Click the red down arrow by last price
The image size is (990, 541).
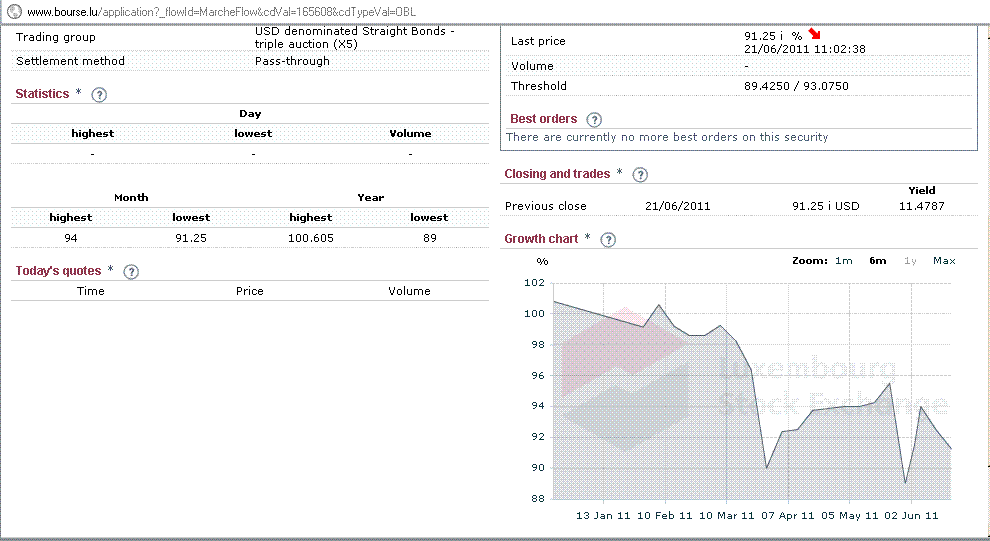click(814, 35)
